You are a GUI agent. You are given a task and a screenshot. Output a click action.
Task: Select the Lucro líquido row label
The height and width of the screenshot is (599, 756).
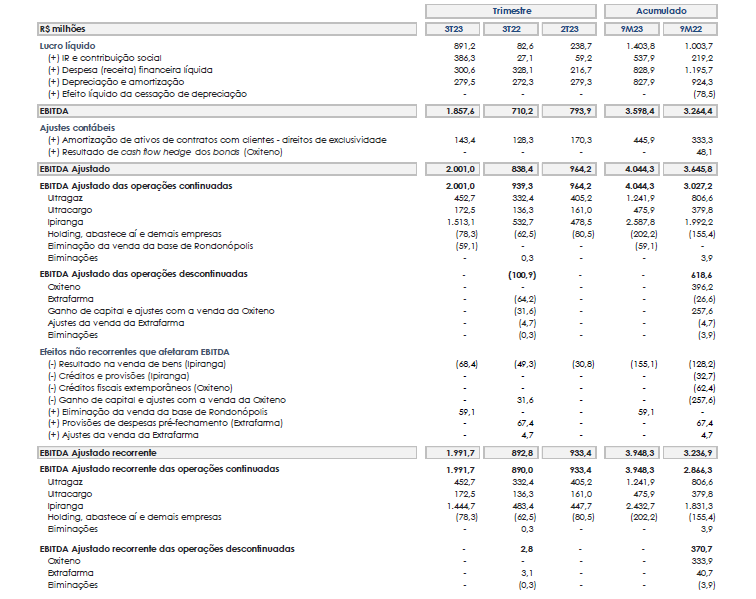point(68,46)
